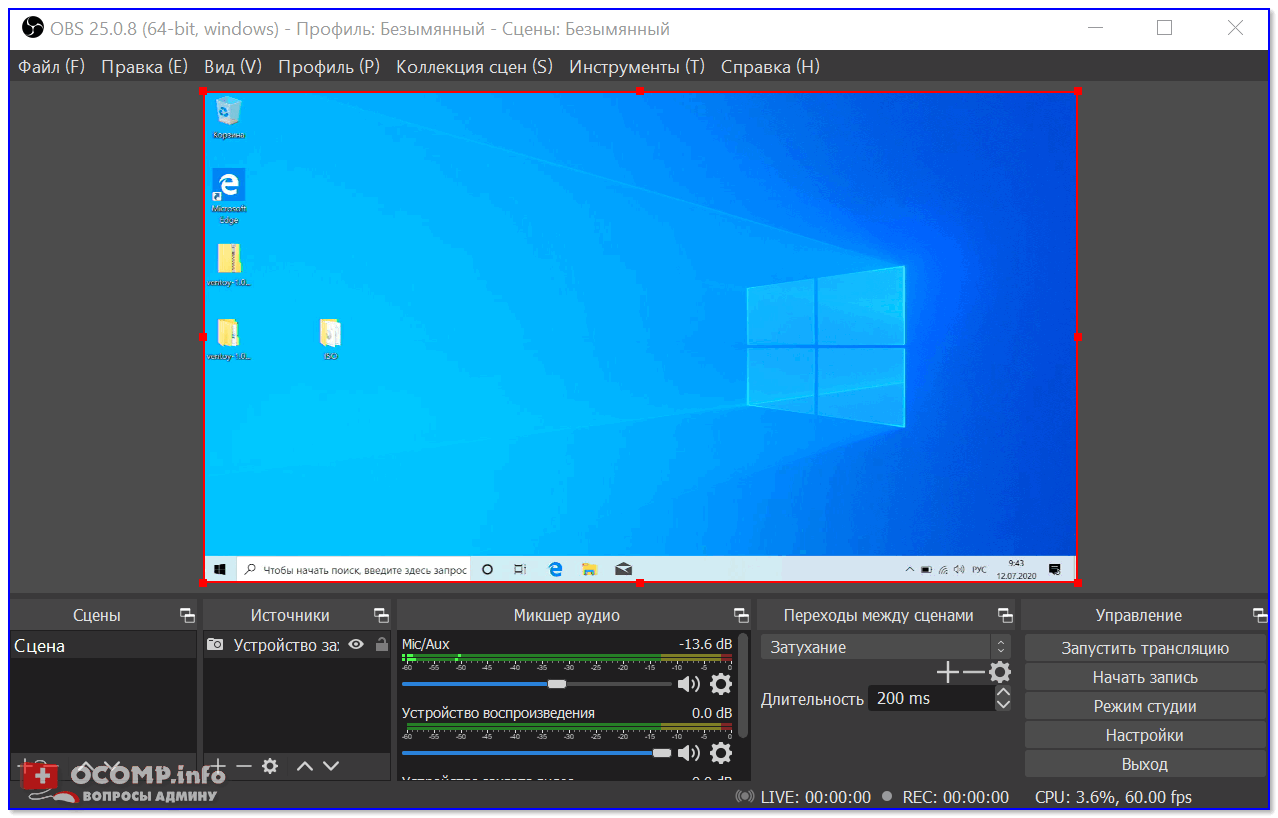Add a scene transition with plus icon
1278x818 pixels.
pos(947,672)
